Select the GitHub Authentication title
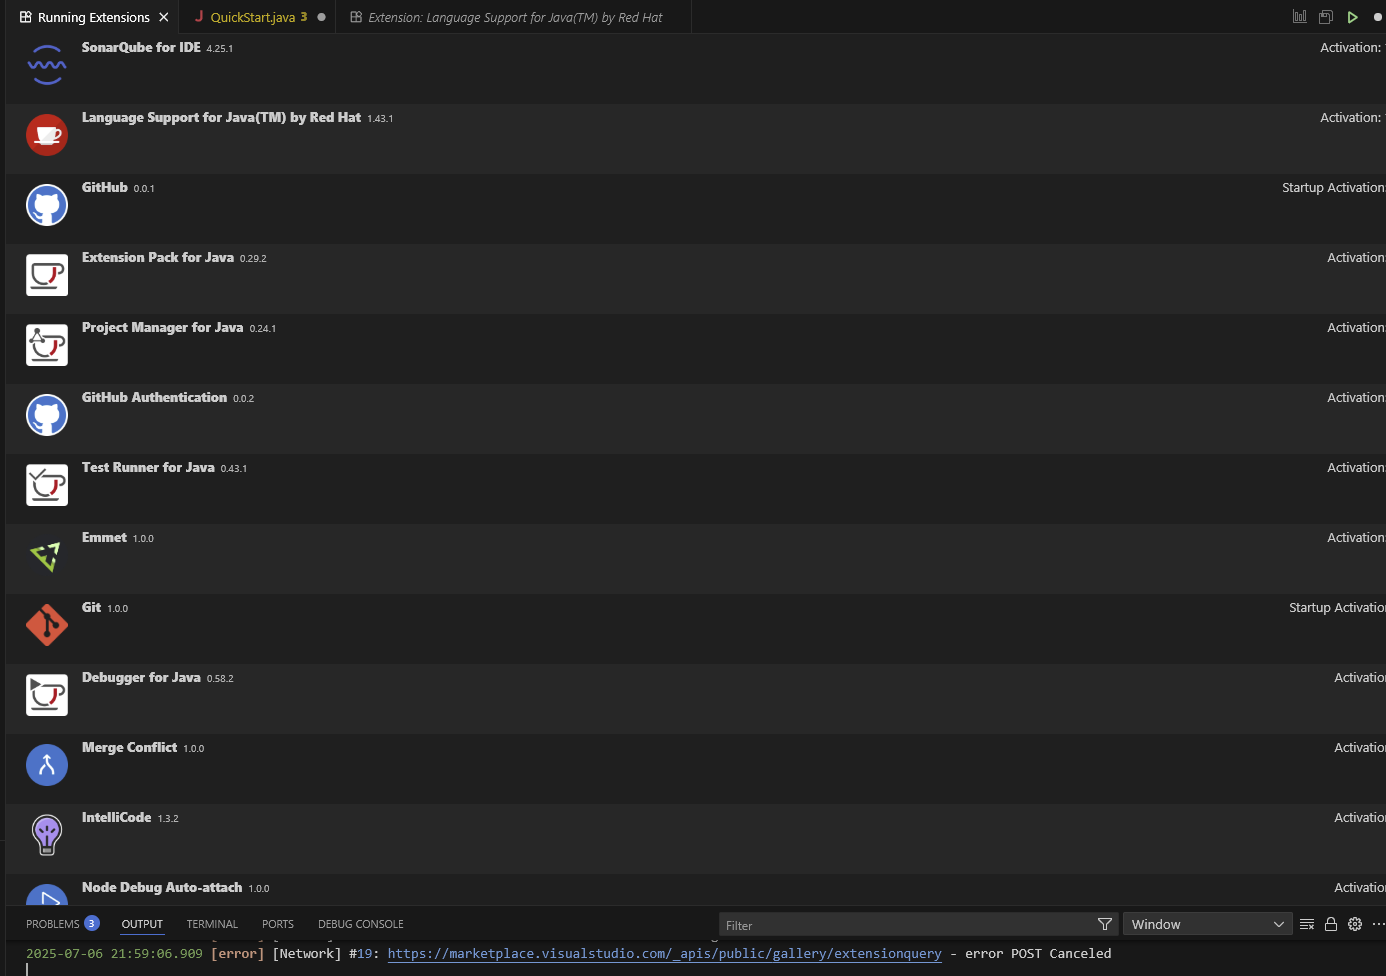 [154, 397]
